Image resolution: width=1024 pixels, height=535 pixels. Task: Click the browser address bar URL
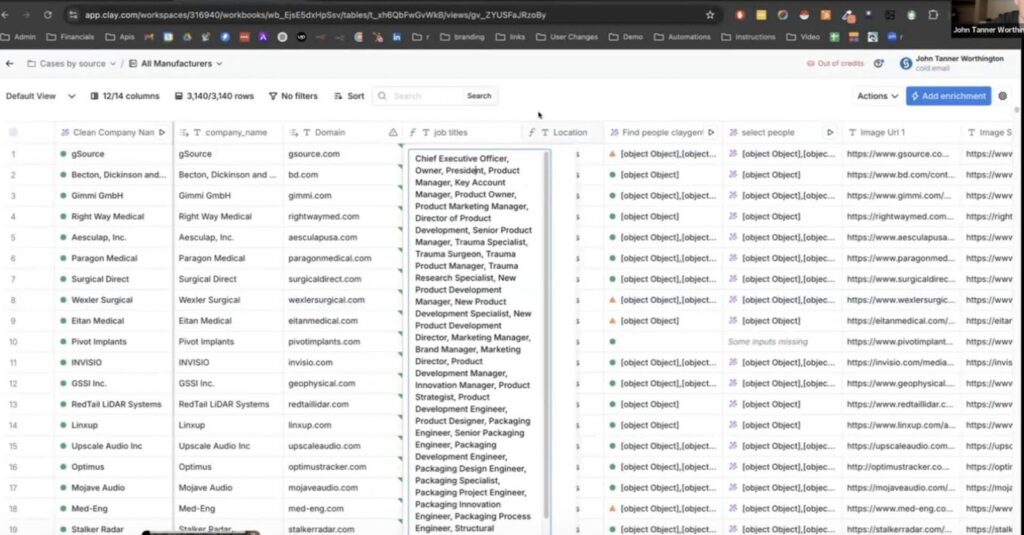(x=315, y=14)
